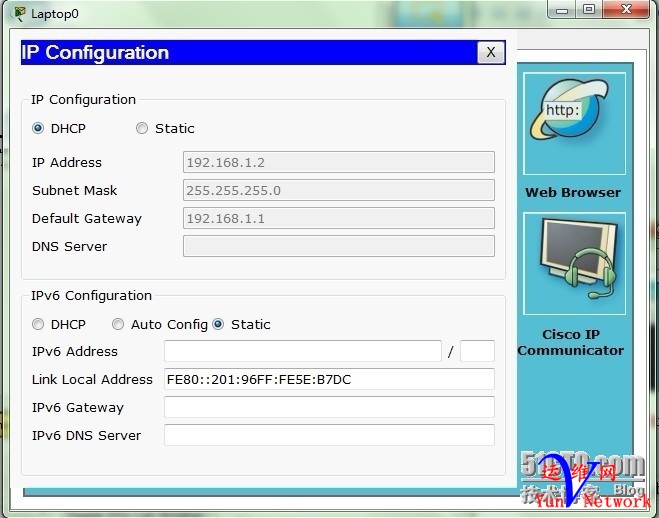This screenshot has height=518, width=659.
Task: Minimize the Laptop0 window
Action: coord(562,10)
